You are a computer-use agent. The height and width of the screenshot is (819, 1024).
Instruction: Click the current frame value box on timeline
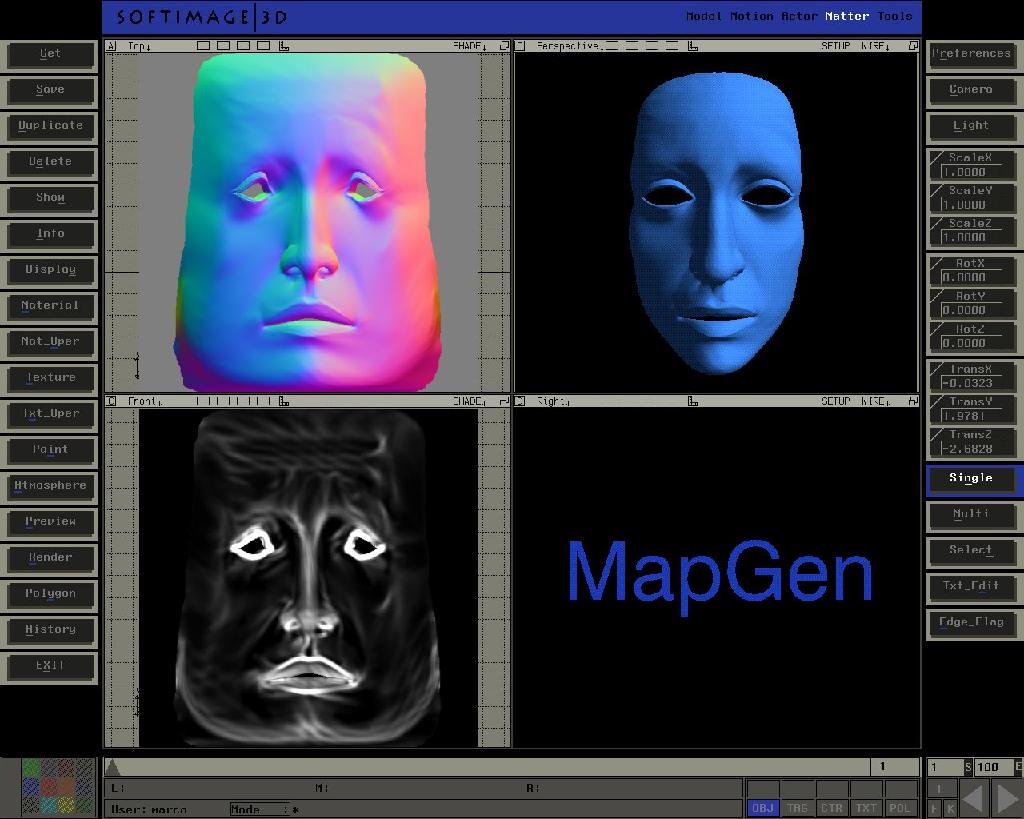tap(895, 767)
